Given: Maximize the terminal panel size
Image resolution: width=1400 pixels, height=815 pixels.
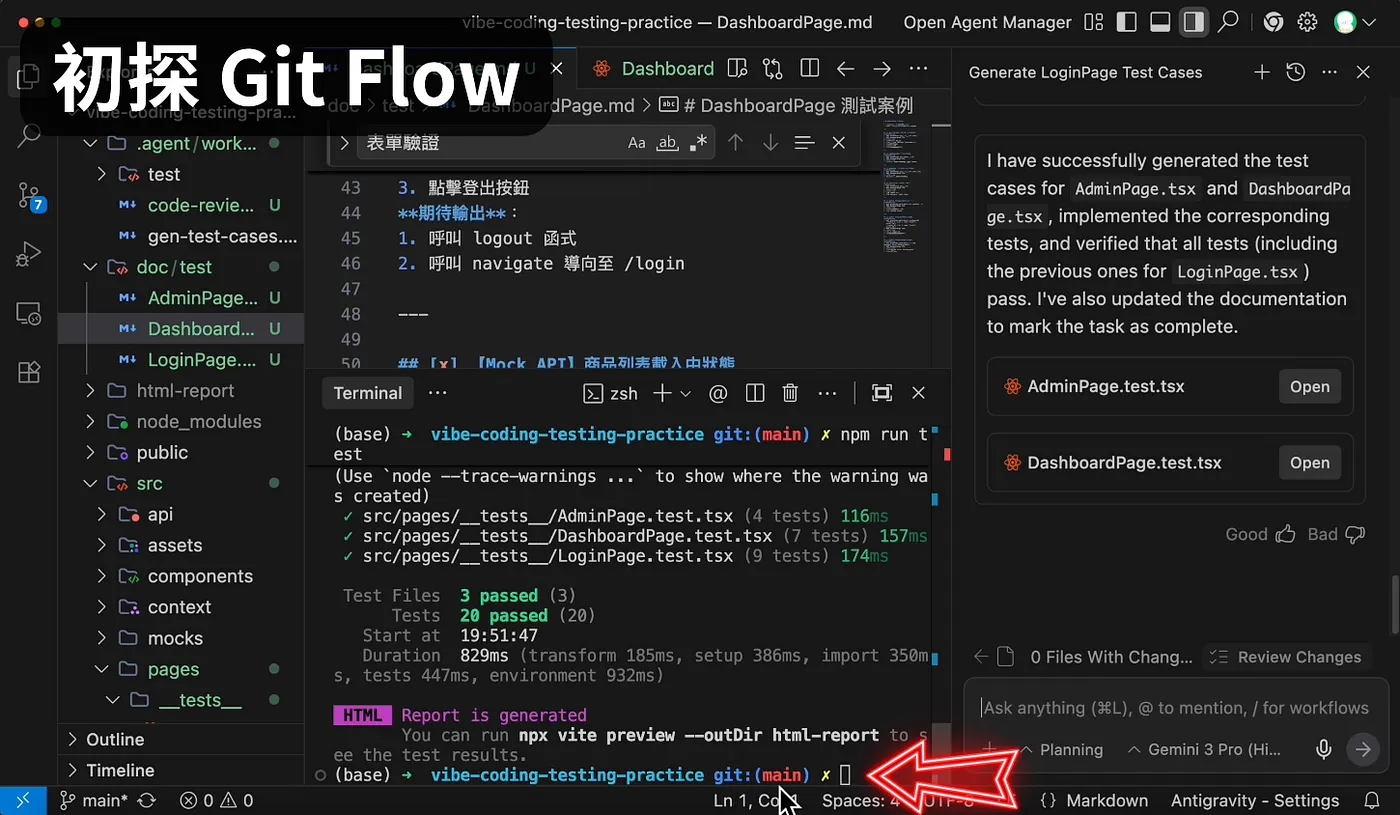Looking at the screenshot, I should coord(881,393).
